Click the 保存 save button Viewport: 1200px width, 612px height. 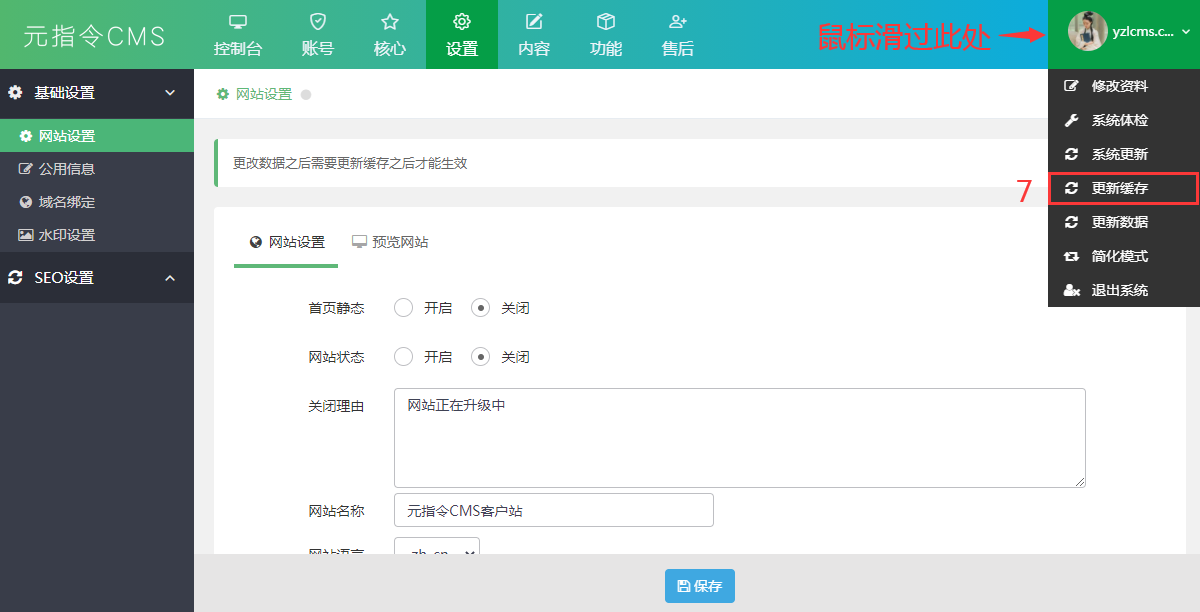[700, 586]
